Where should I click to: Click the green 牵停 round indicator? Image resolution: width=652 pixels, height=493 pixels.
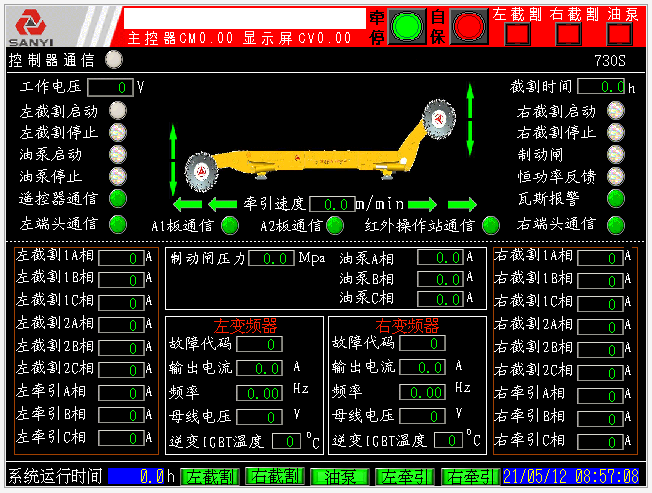coord(407,24)
